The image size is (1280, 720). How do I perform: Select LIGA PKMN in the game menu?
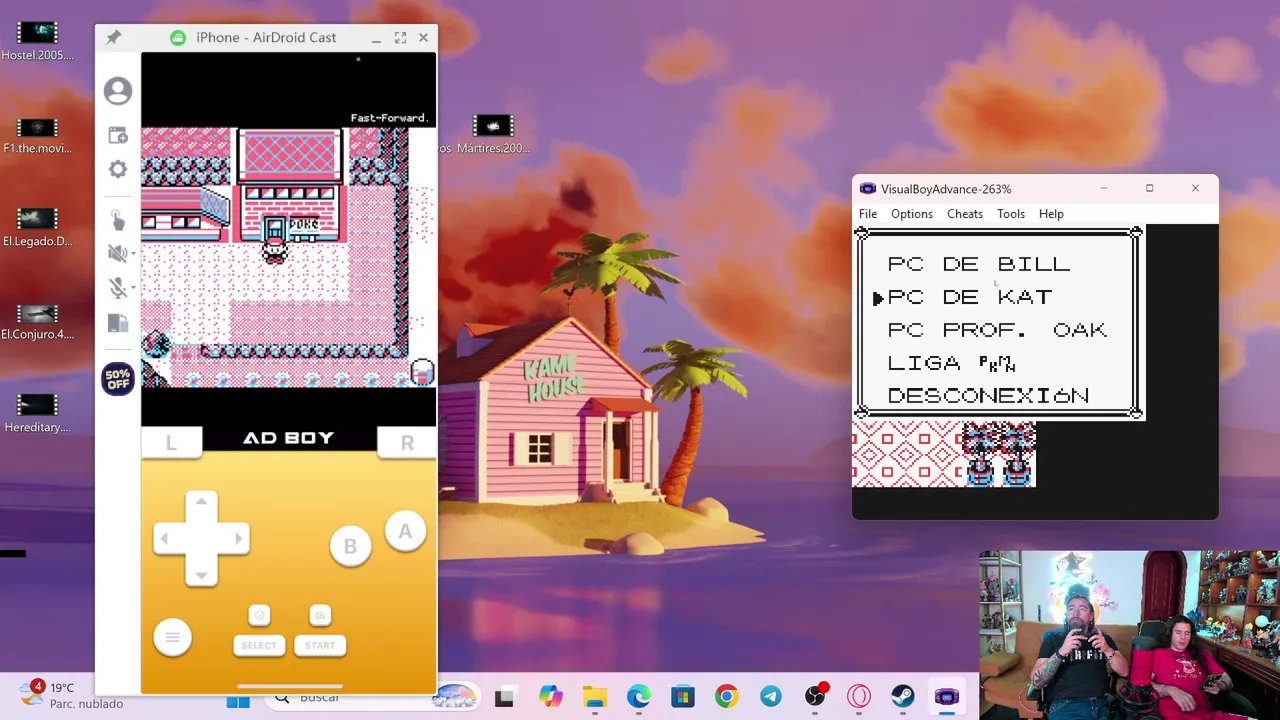pyautogui.click(x=952, y=363)
